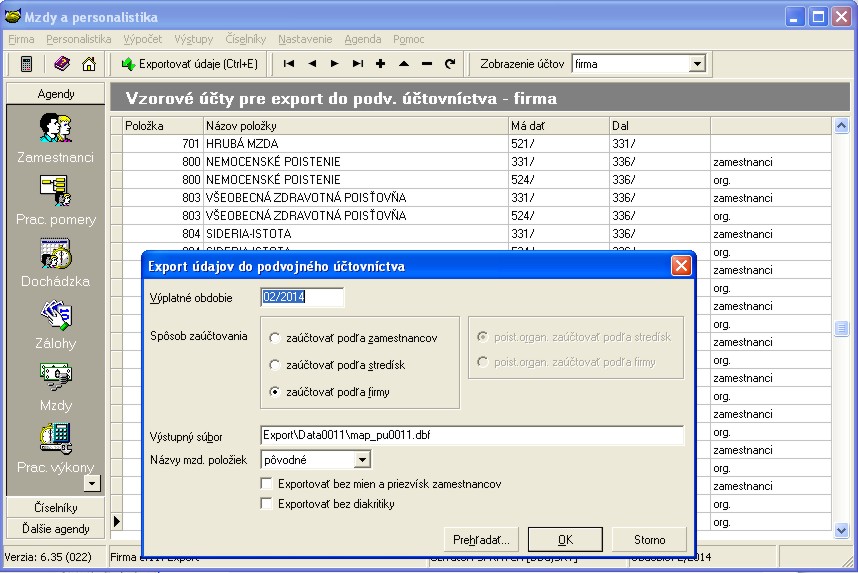Open the Personalistika menu

(79, 39)
